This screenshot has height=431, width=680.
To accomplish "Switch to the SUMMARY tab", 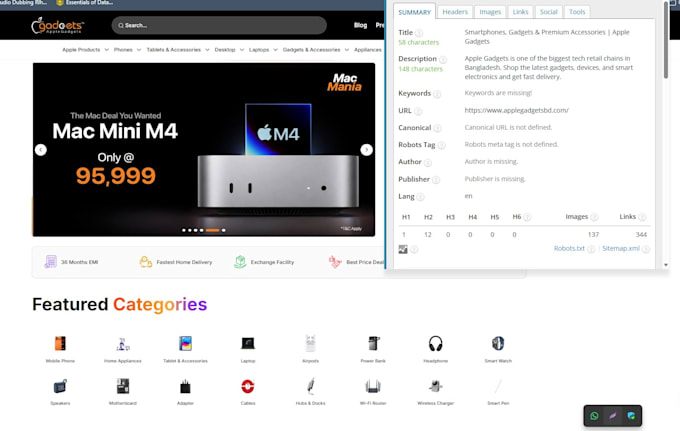I will tap(415, 12).
